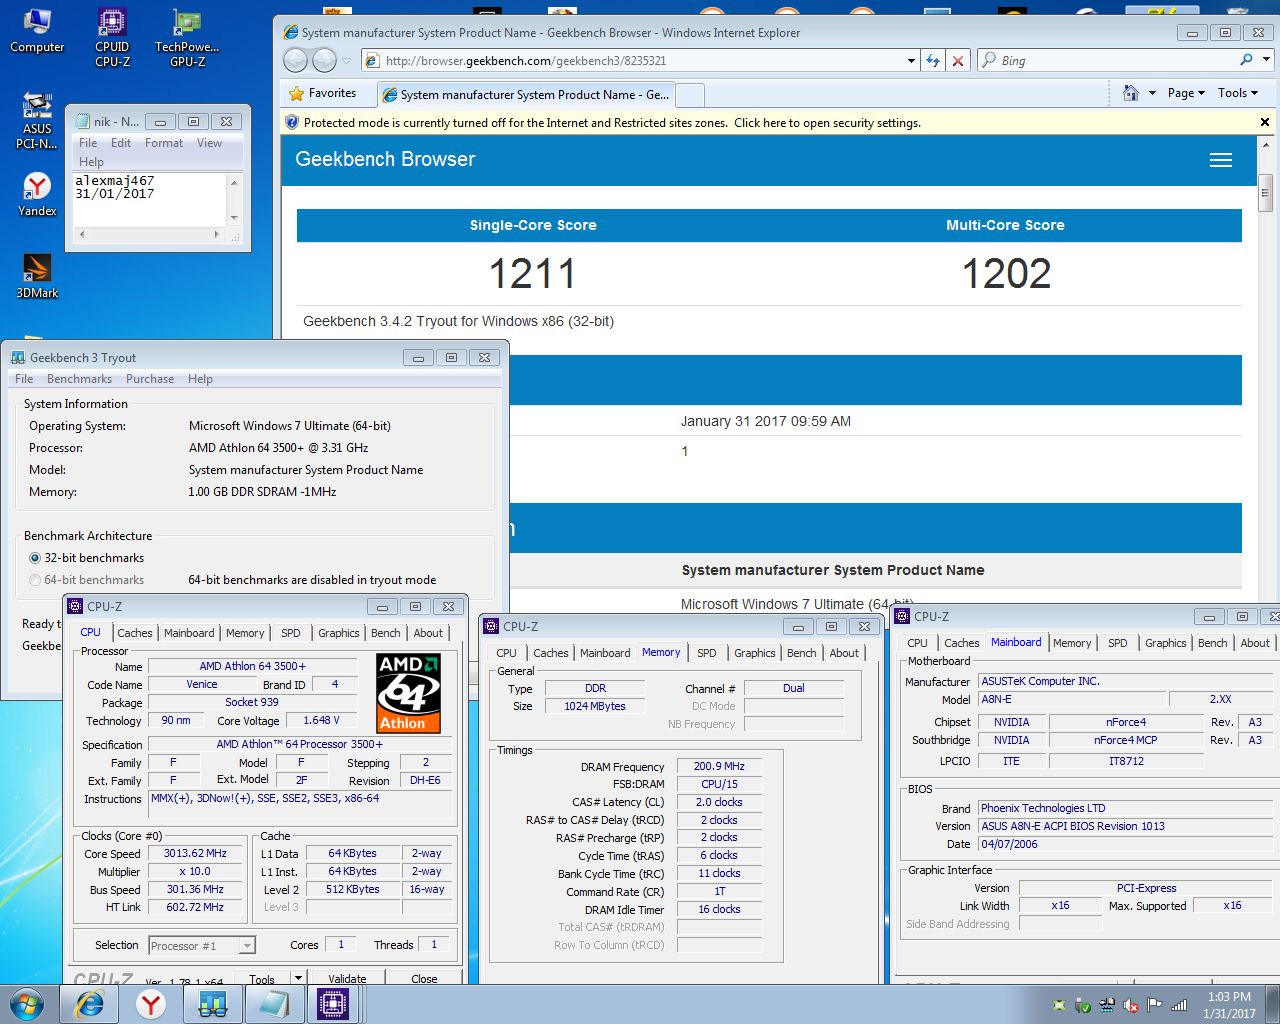Click the Yandex browser taskbar icon
Image resolution: width=1280 pixels, height=1024 pixels.
click(x=151, y=1004)
